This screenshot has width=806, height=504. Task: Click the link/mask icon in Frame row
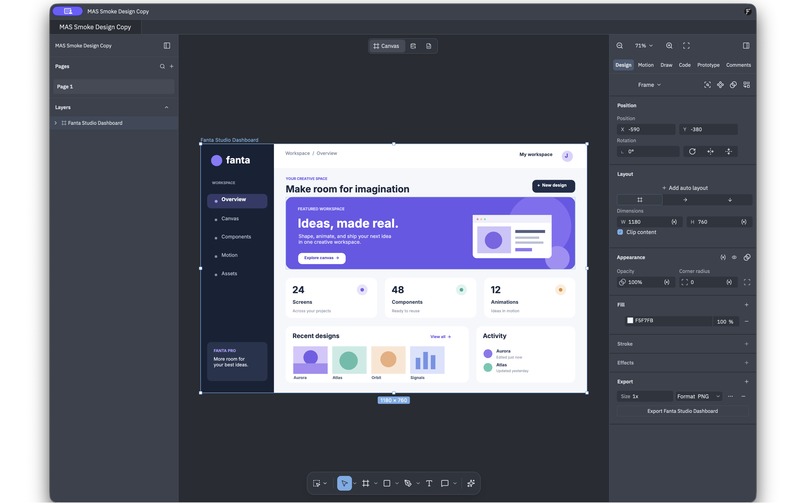734,85
